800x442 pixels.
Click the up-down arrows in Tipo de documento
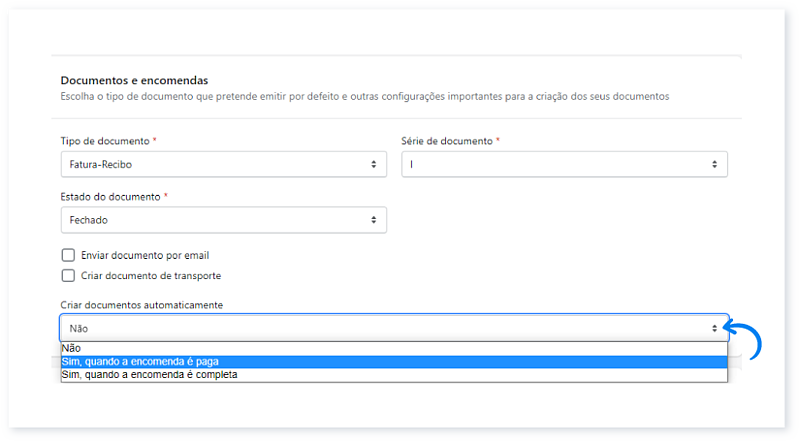[373, 164]
